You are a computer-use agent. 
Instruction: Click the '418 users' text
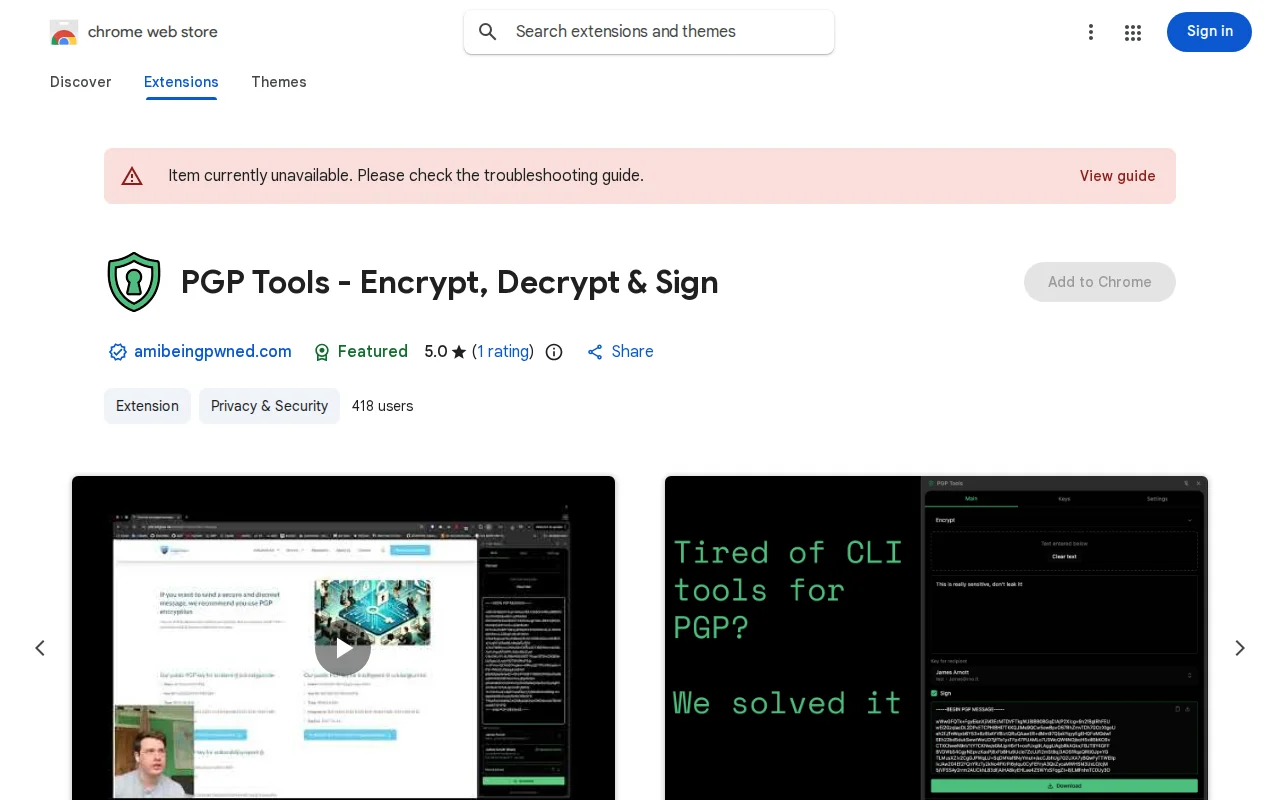point(382,406)
